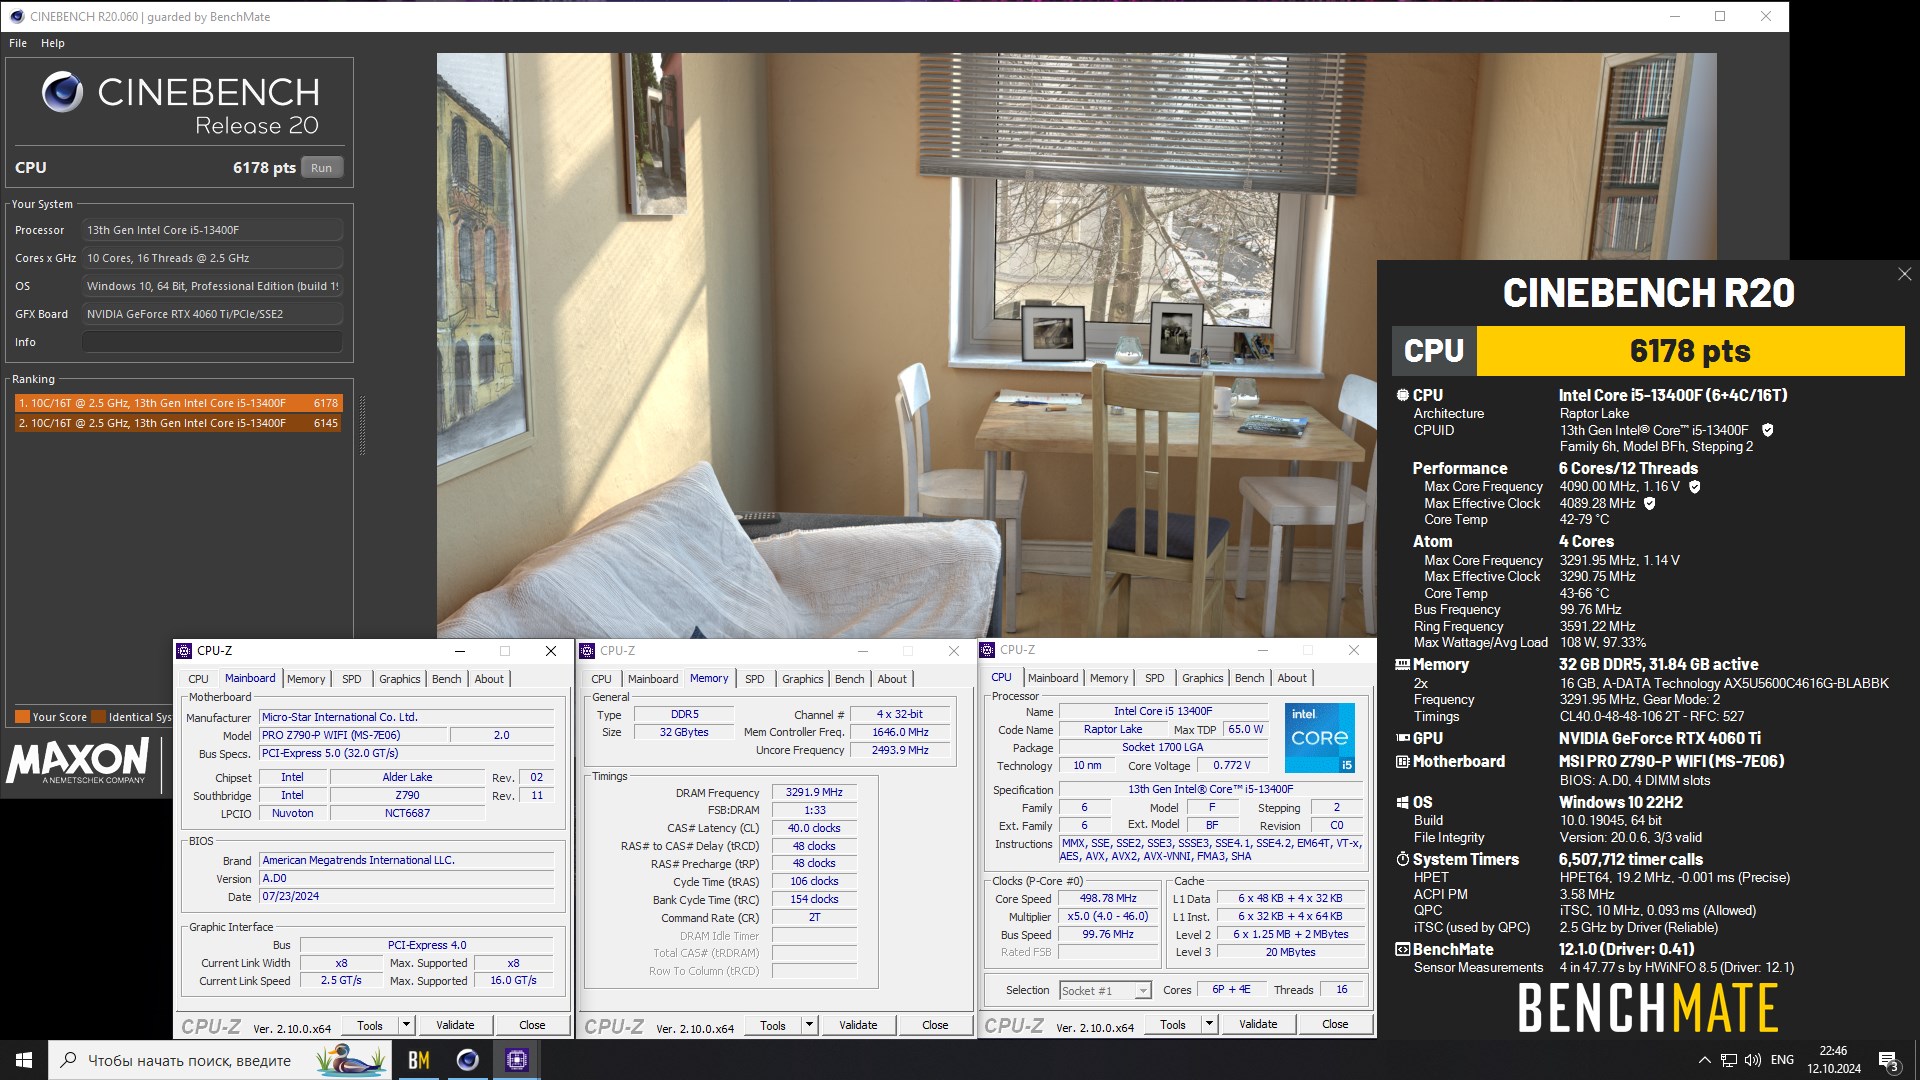Click the title bar icon of the CPU-Z Mainboard window
Screen dimensions: 1920x1080
[x=184, y=651]
